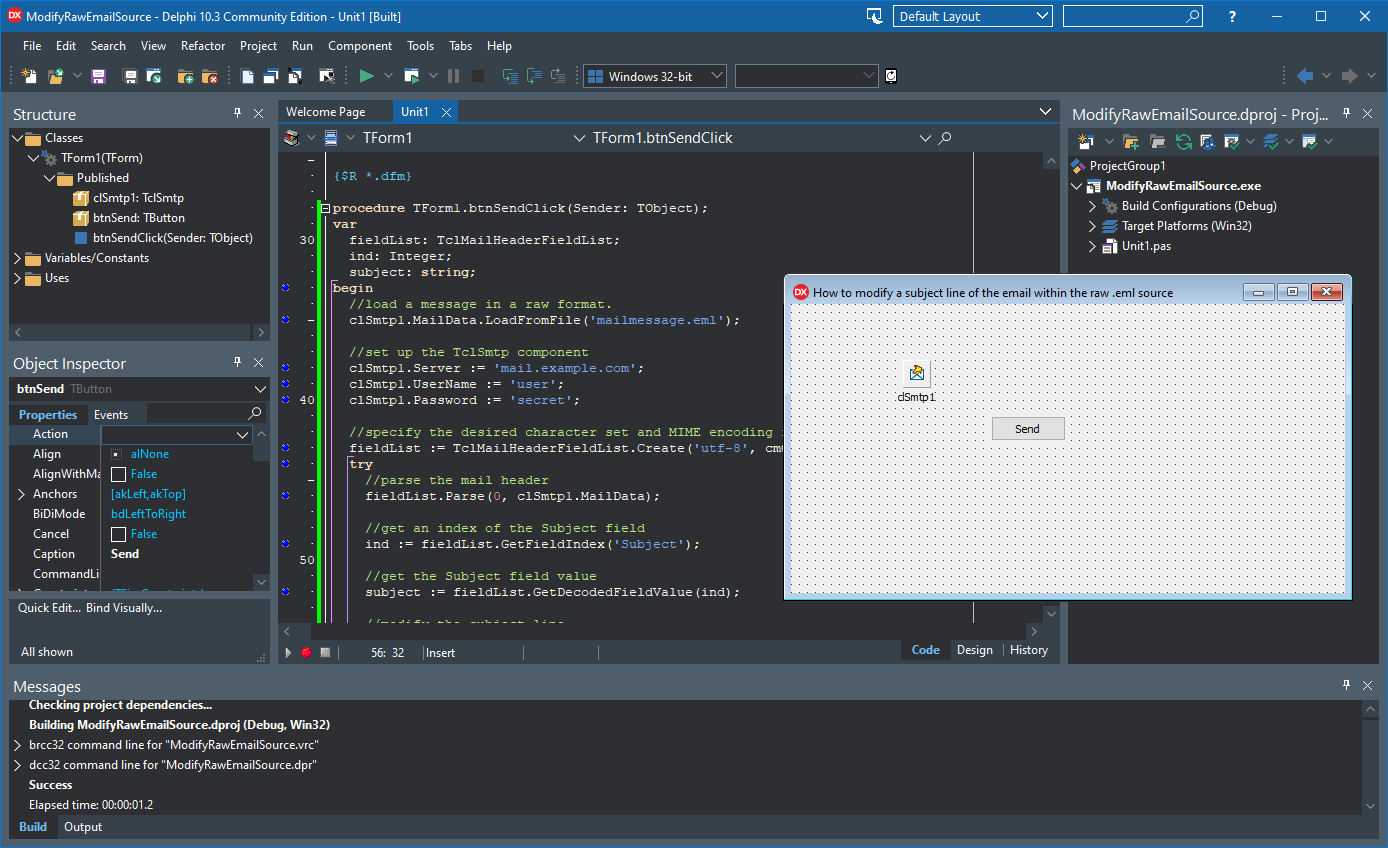Click the Object Inspector filter search icon
The image size is (1388, 848).
(255, 414)
